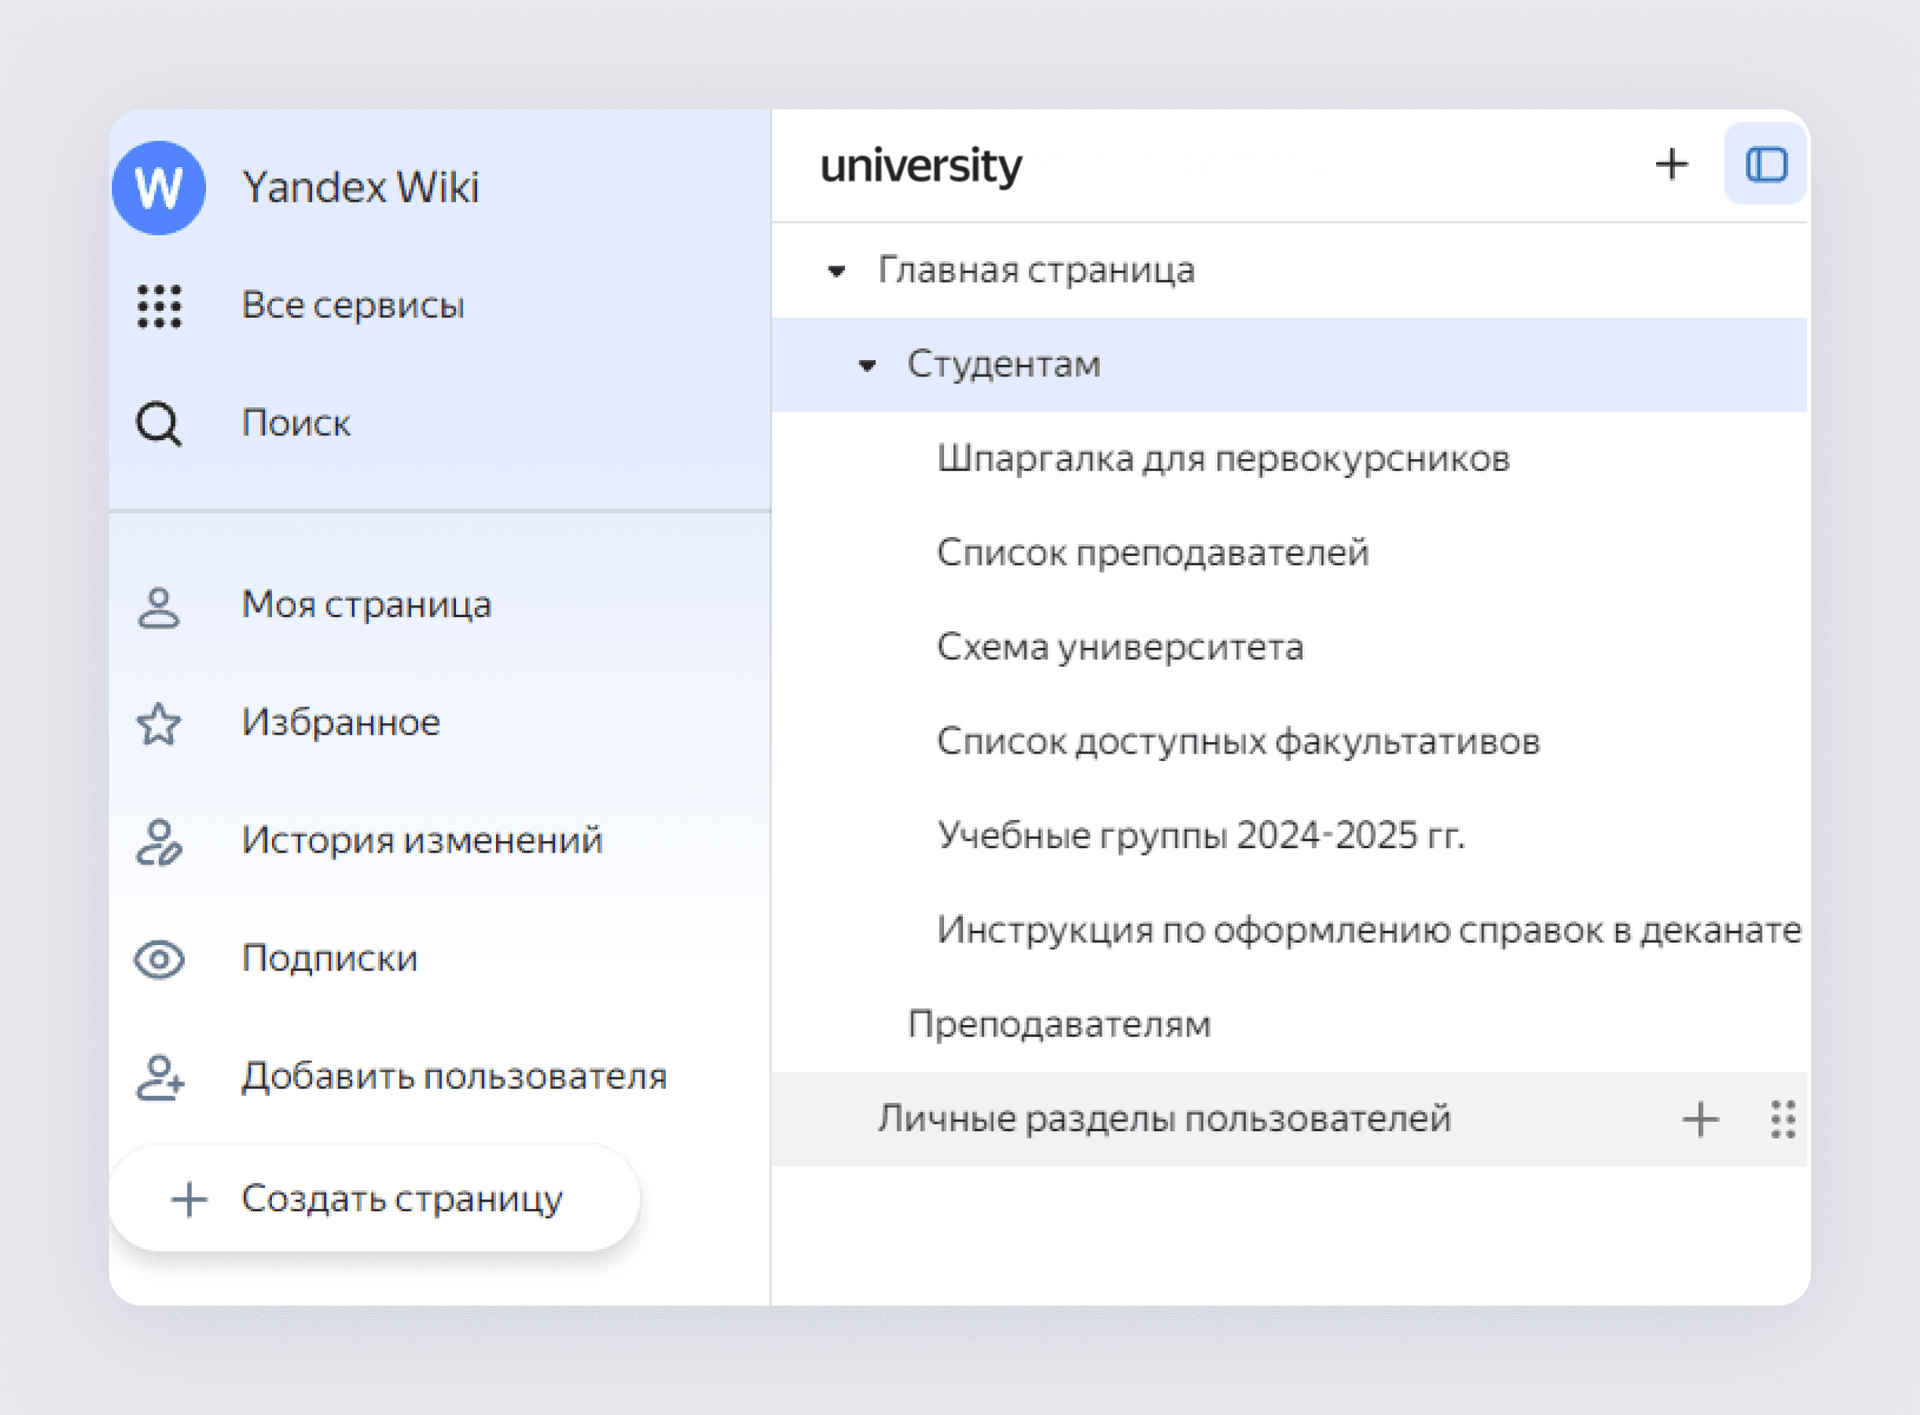Collapse the Студентам tree node

click(867, 365)
